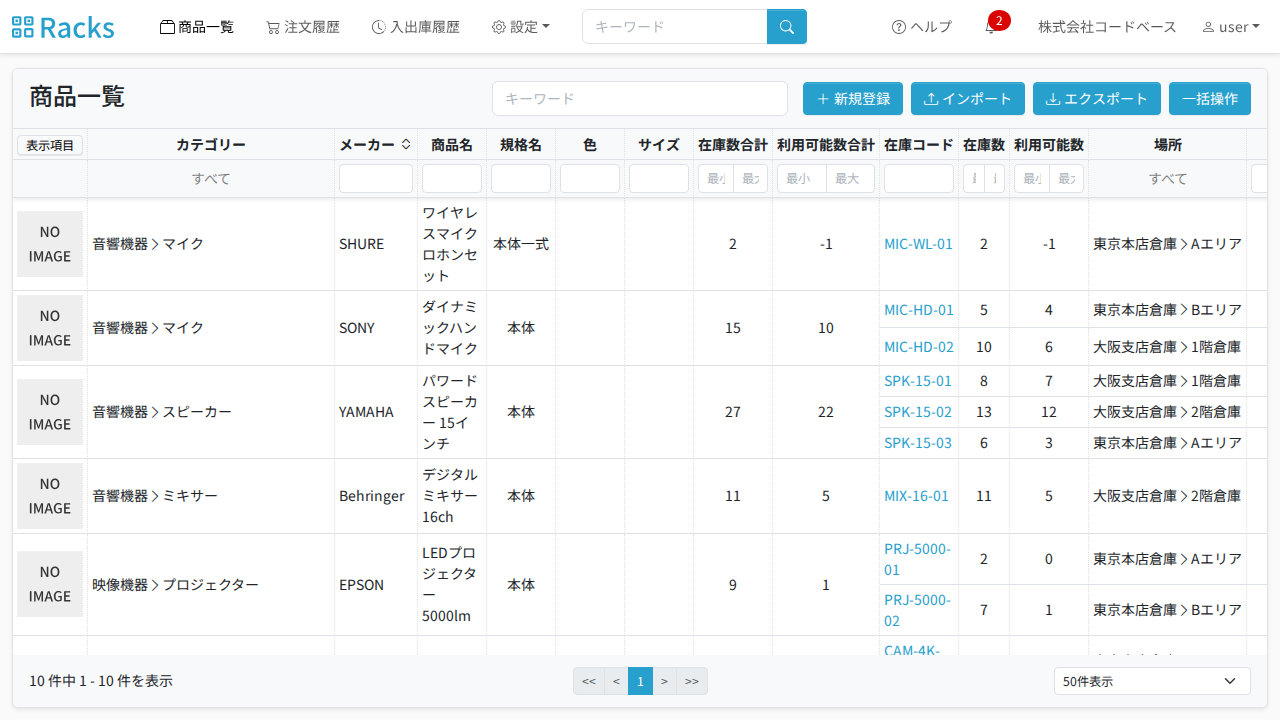Go to last page with >> button
This screenshot has width=1280, height=720.
coord(692,681)
